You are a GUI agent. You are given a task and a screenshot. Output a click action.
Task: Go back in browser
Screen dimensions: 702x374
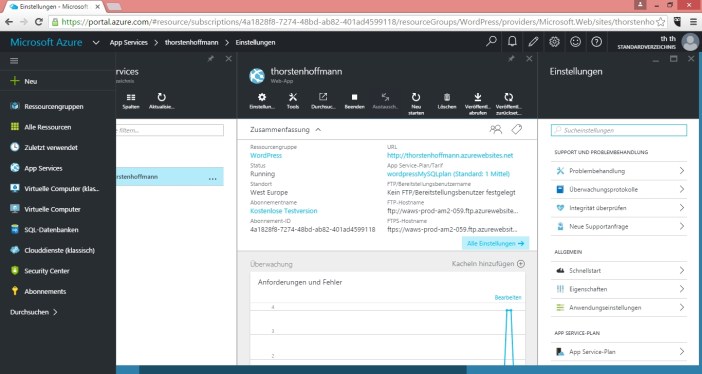point(9,21)
